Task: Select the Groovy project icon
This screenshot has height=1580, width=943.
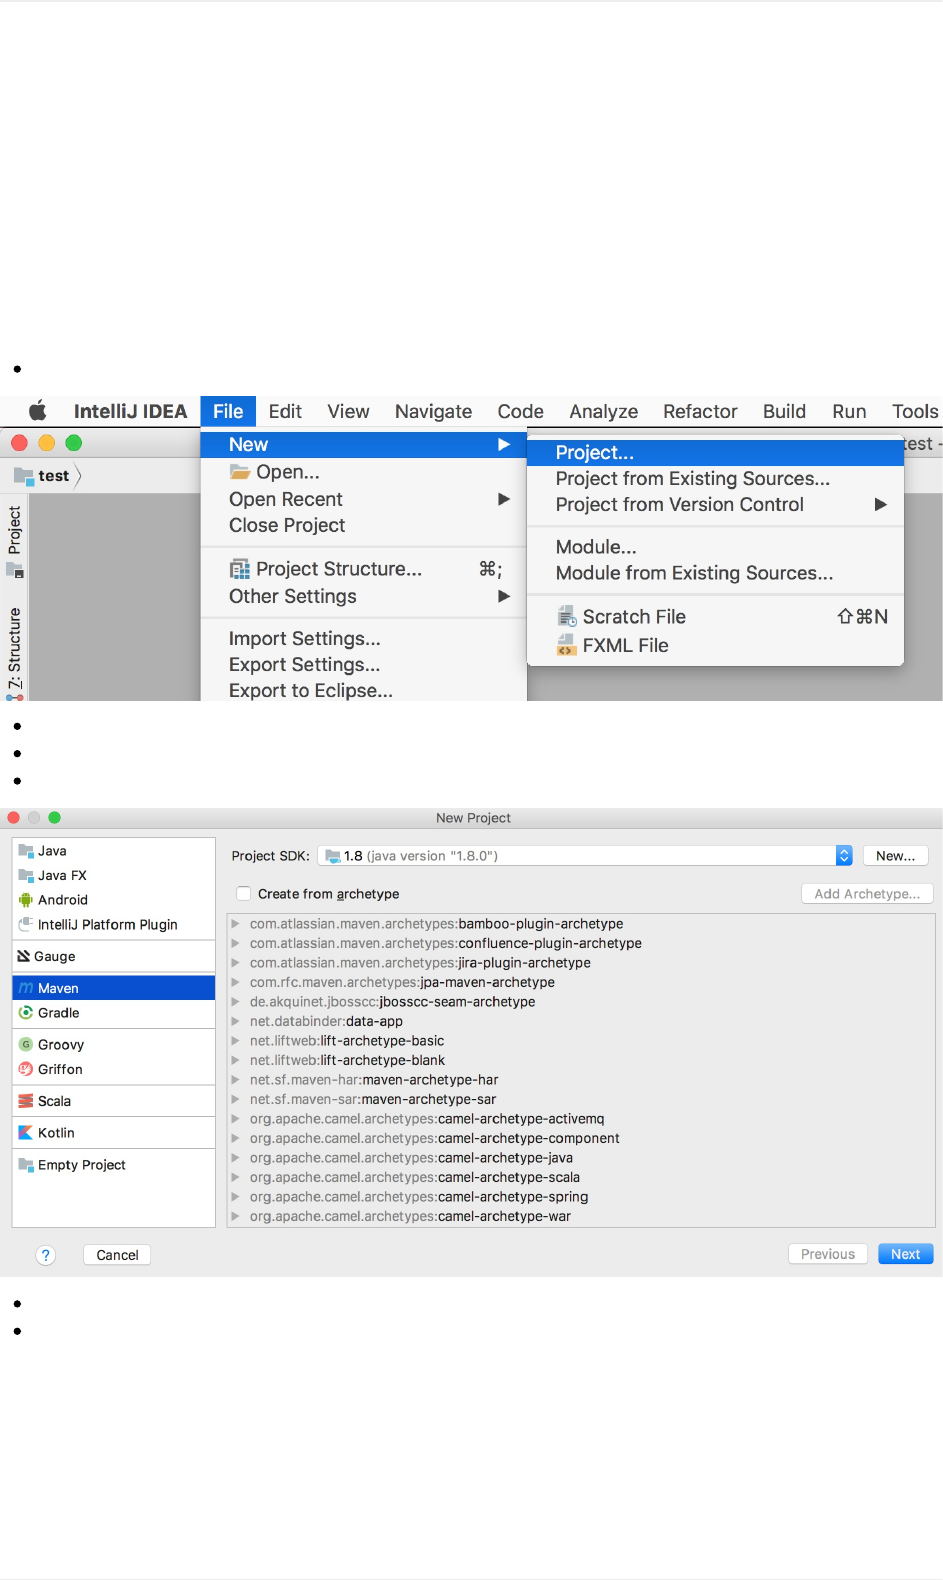Action: click(x=26, y=1045)
